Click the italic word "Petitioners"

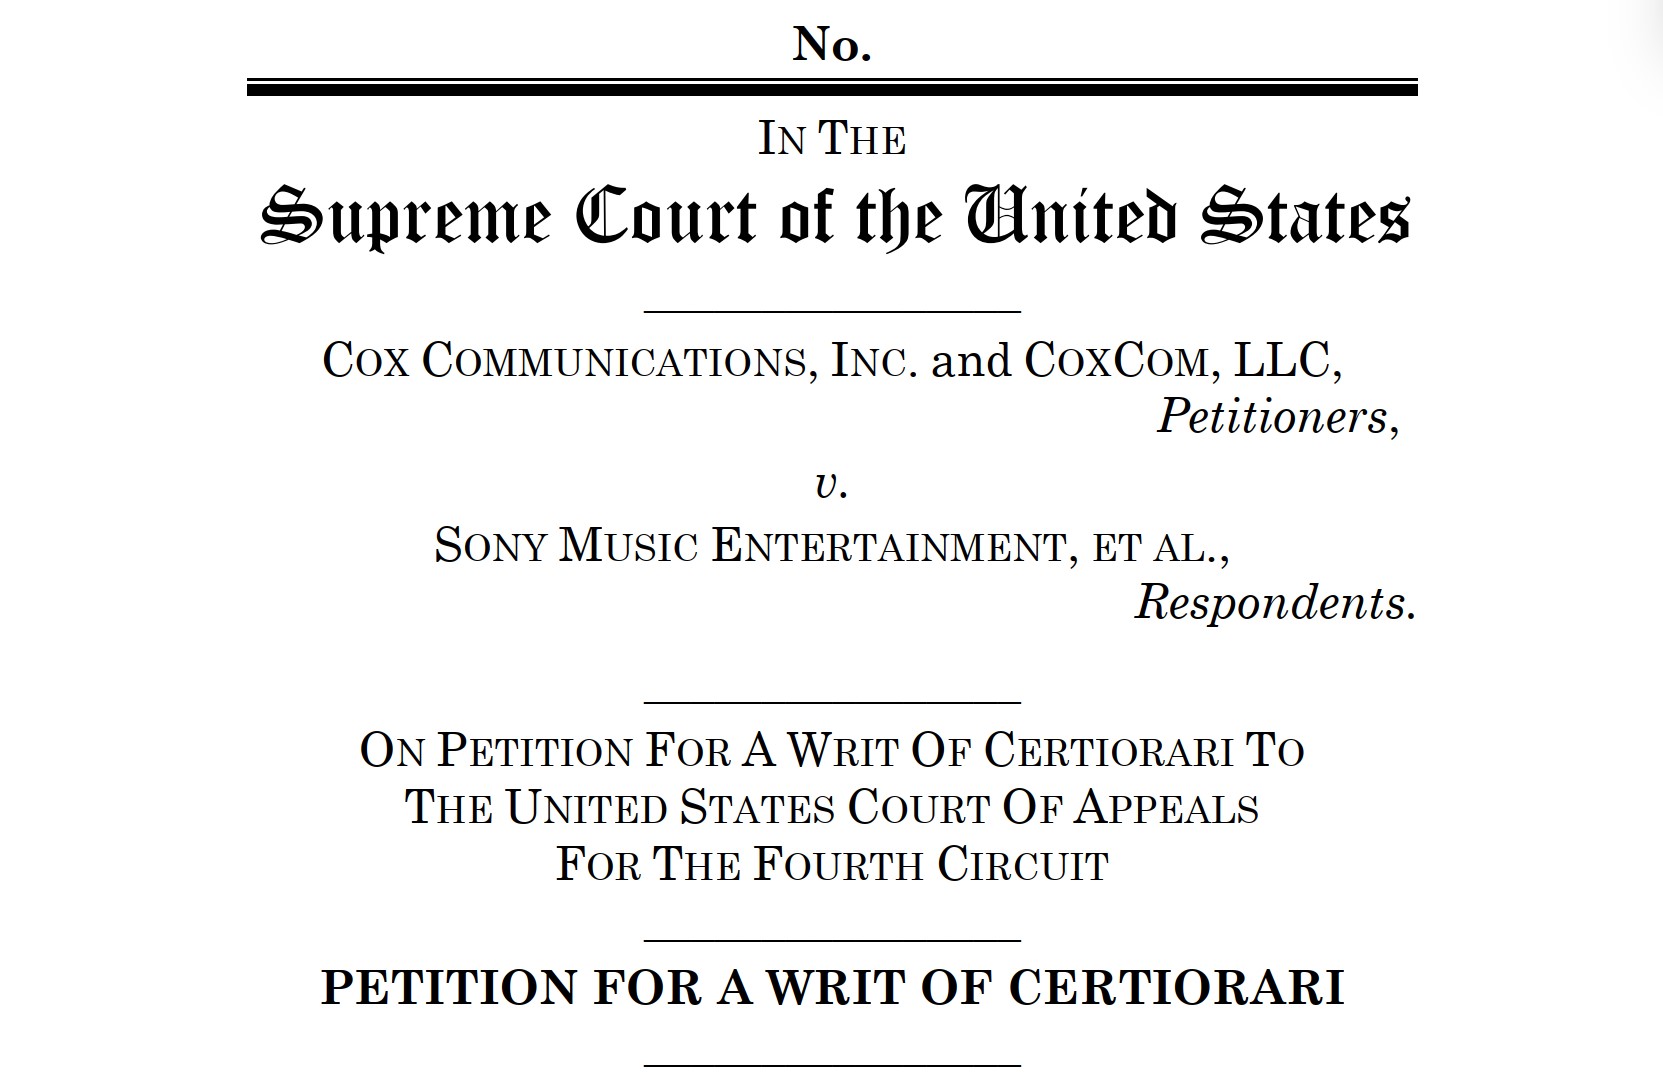click(1272, 415)
